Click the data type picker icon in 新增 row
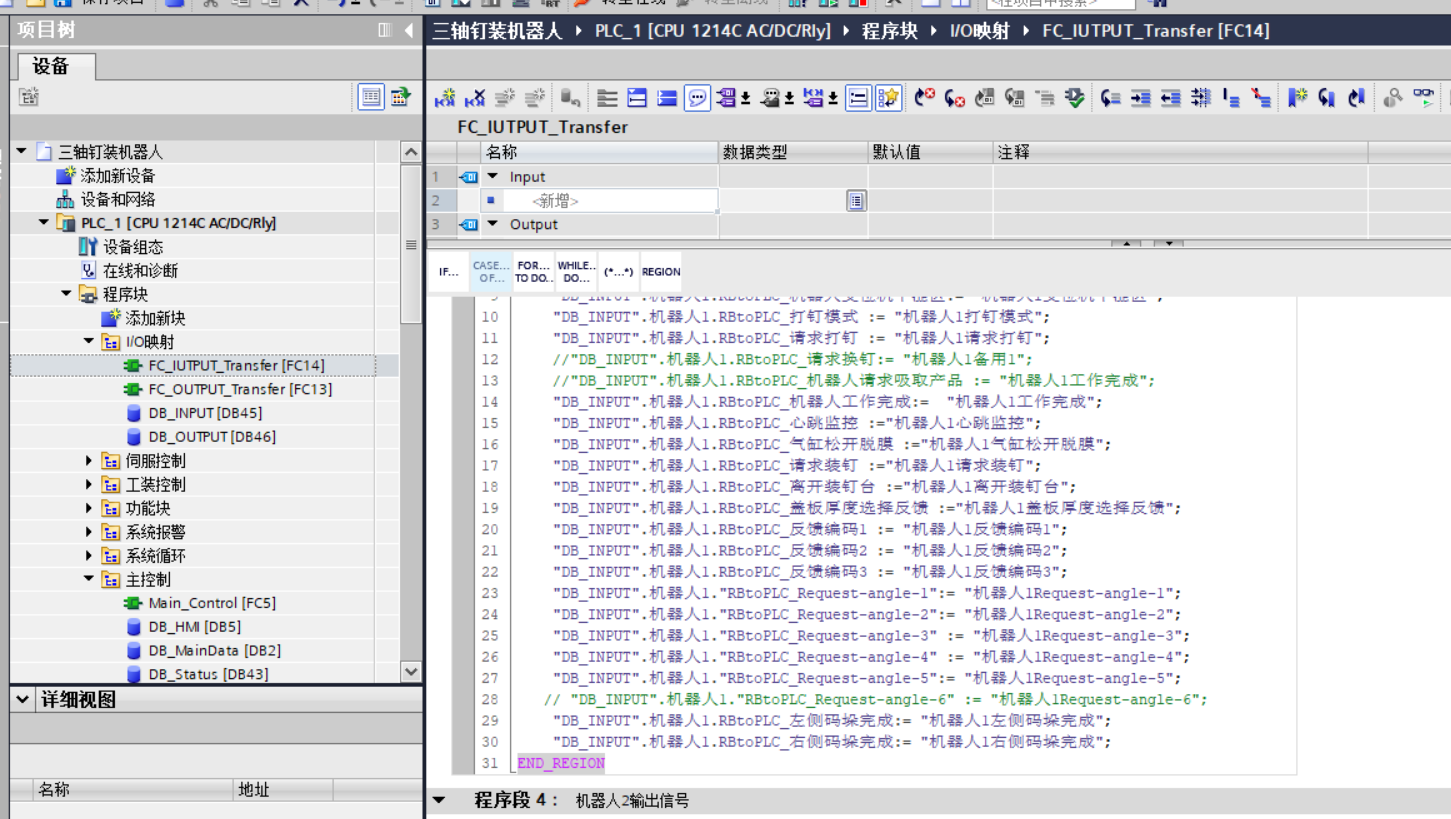Image resolution: width=1451 pixels, height=819 pixels. click(x=856, y=201)
